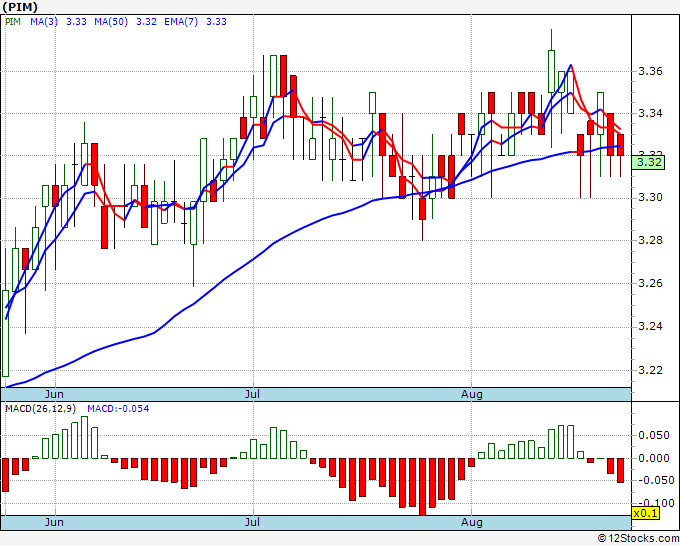680x546 pixels.
Task: Click the 0.050 MACD axis label
Action: (654, 435)
